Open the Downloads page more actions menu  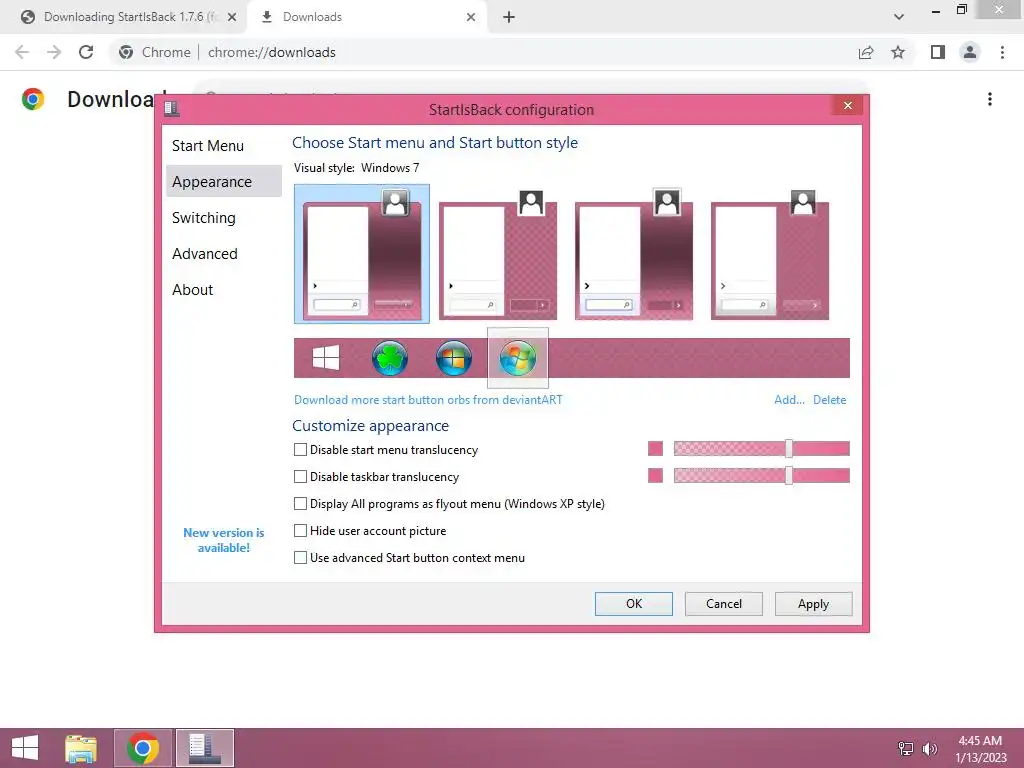tap(990, 99)
